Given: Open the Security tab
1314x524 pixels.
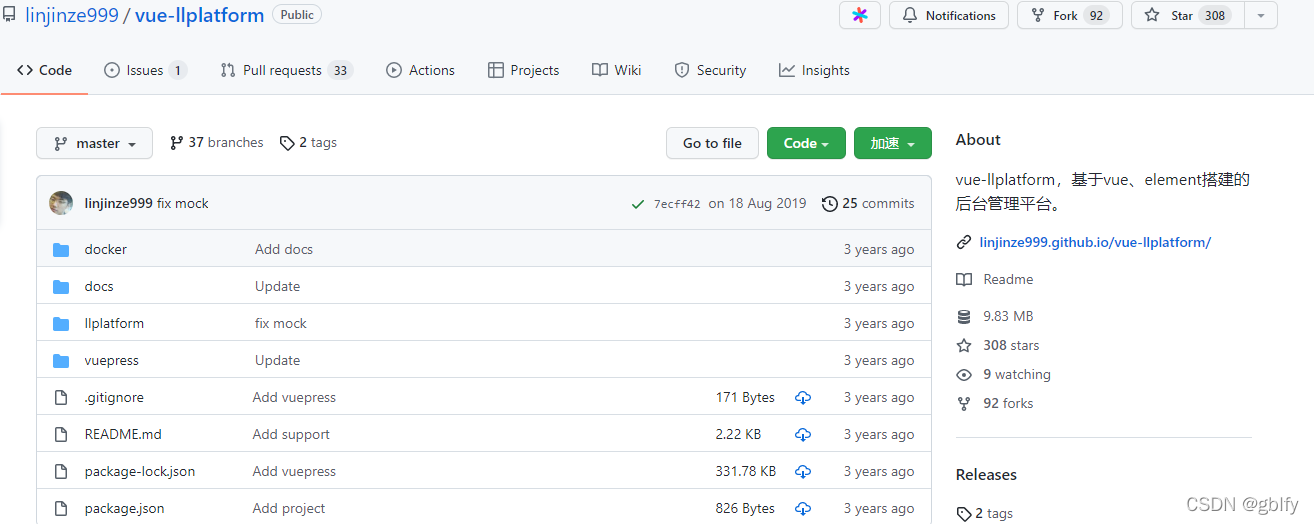Looking at the screenshot, I should [x=710, y=70].
